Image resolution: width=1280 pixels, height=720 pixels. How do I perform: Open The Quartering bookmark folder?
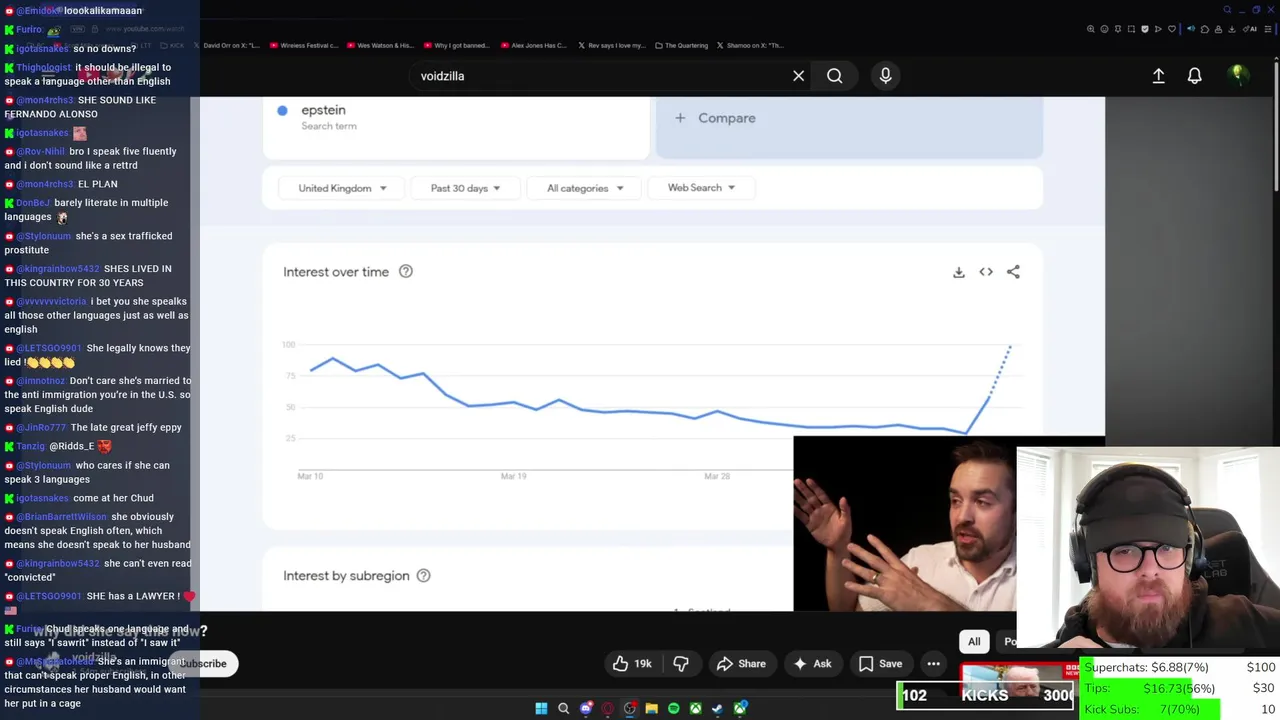tap(682, 45)
